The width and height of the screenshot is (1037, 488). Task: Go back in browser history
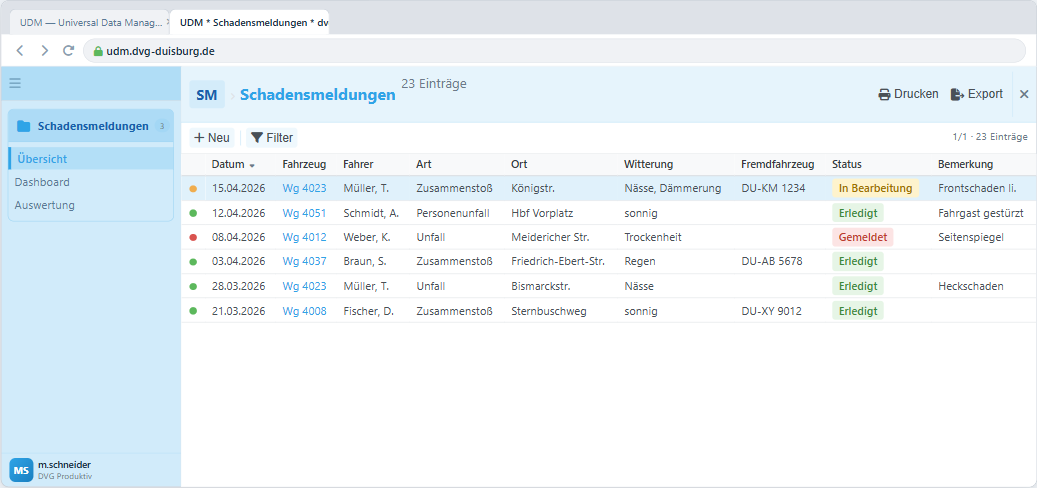pos(21,50)
